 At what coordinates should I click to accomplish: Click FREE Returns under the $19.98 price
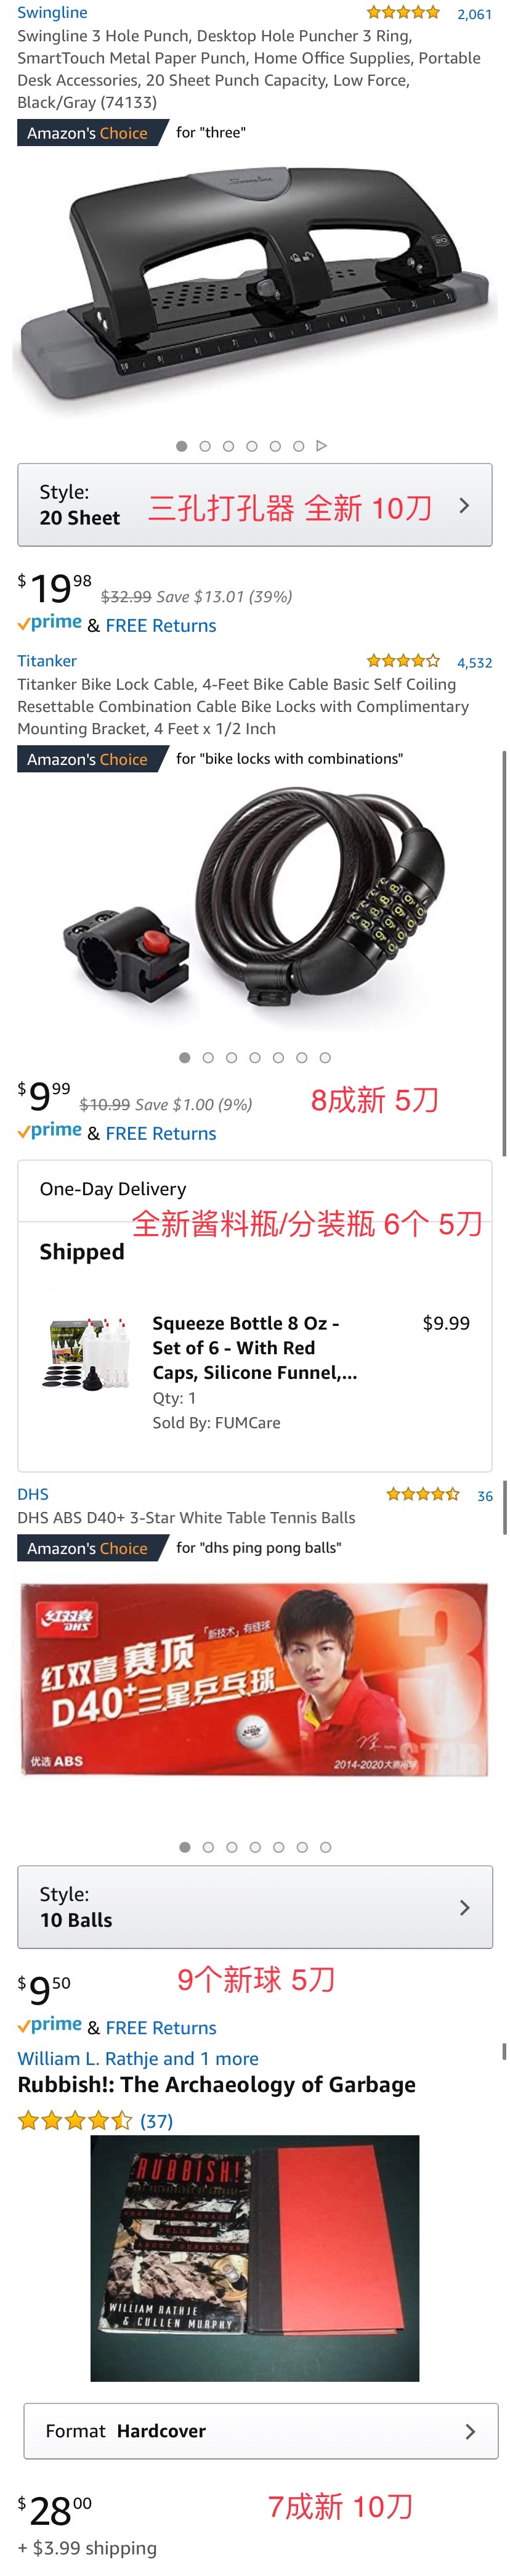161,626
